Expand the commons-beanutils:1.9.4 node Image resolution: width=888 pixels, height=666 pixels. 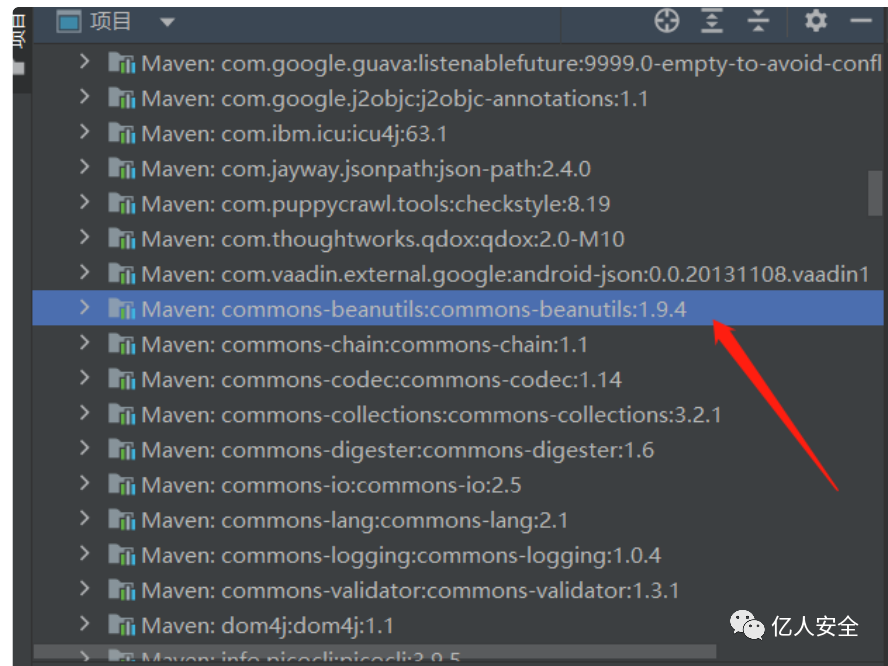point(84,307)
